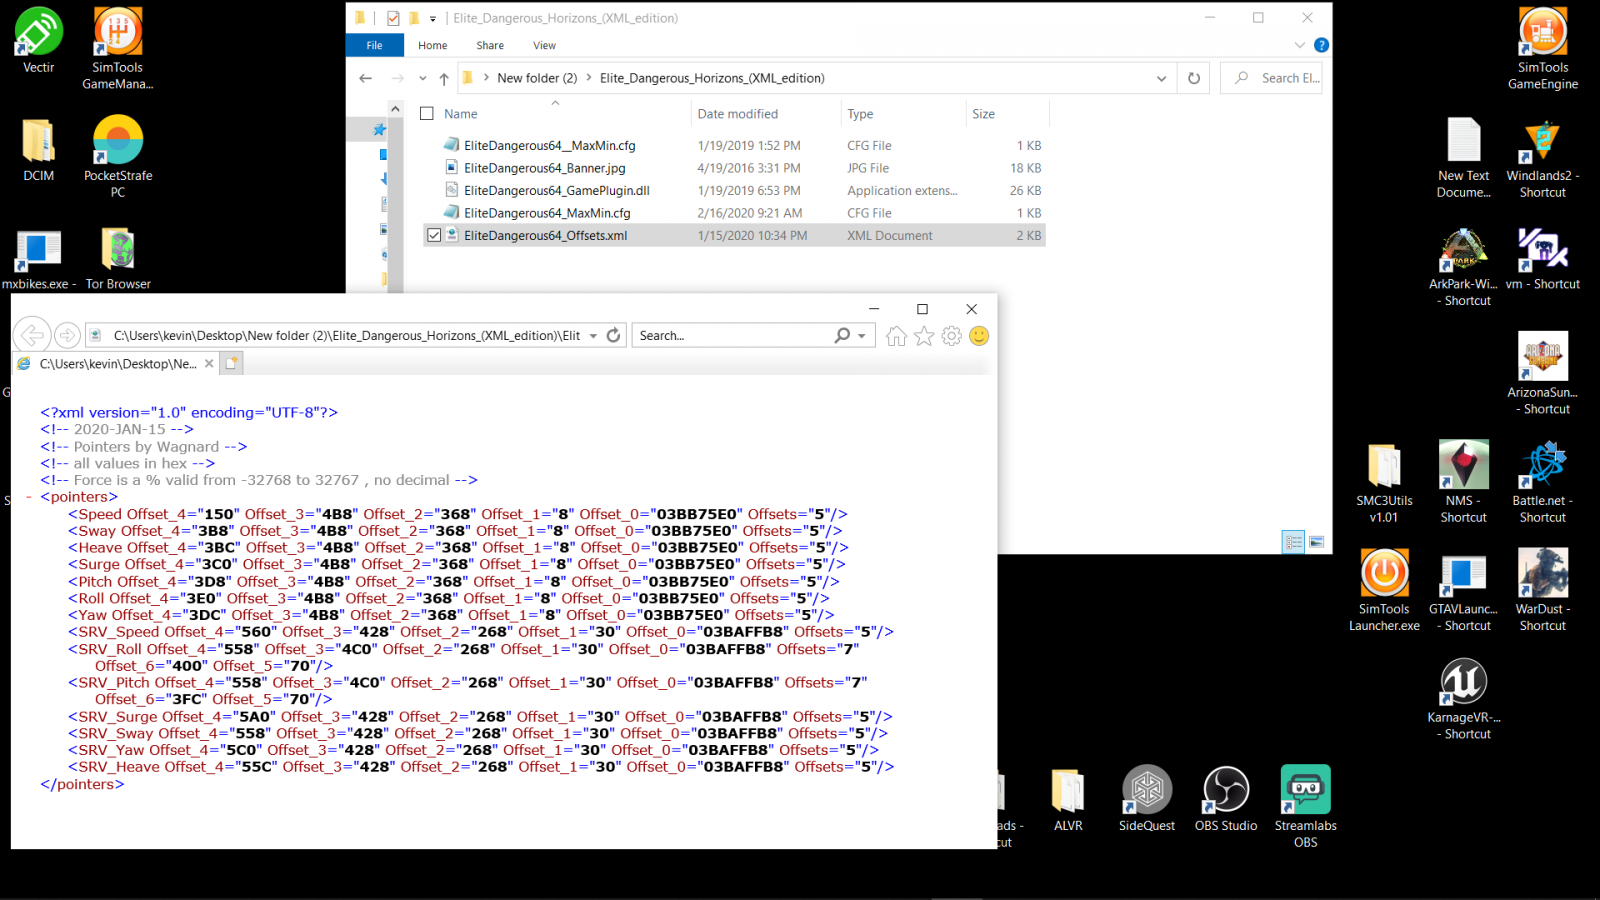1600x900 pixels.
Task: Open Internet Explorer Favorites star
Action: 924,336
